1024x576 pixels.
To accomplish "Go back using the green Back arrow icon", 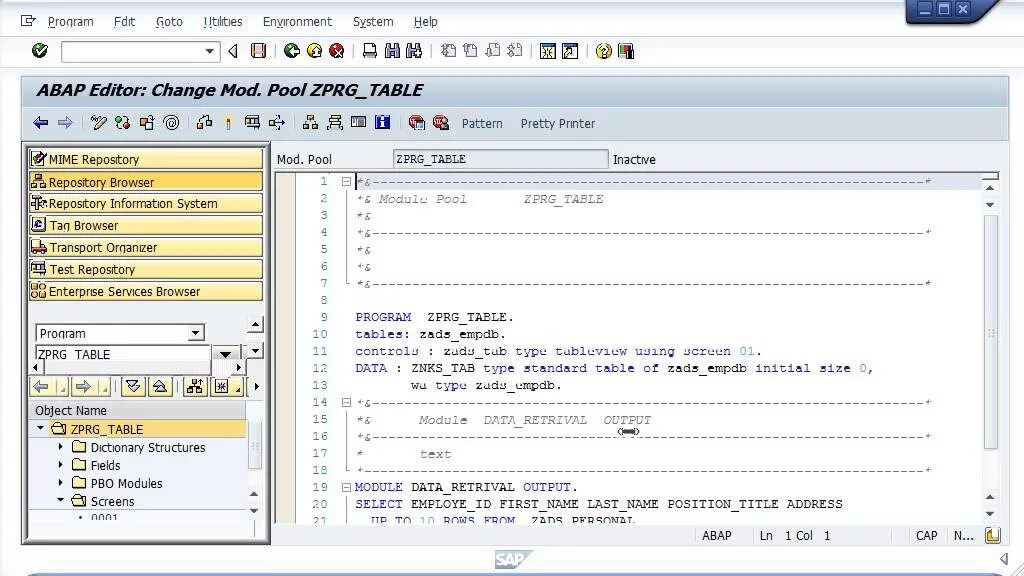I will pyautogui.click(x=292, y=51).
